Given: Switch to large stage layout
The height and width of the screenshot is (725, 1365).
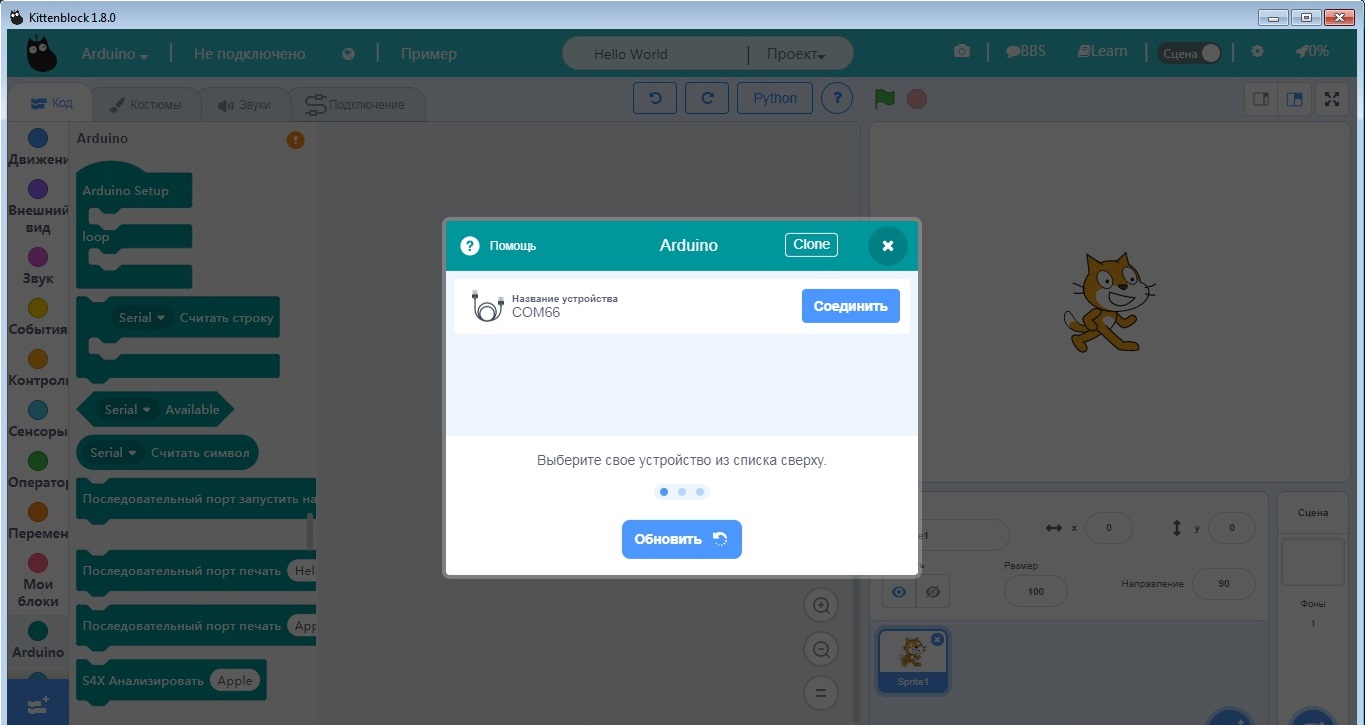Looking at the screenshot, I should click(x=1295, y=99).
